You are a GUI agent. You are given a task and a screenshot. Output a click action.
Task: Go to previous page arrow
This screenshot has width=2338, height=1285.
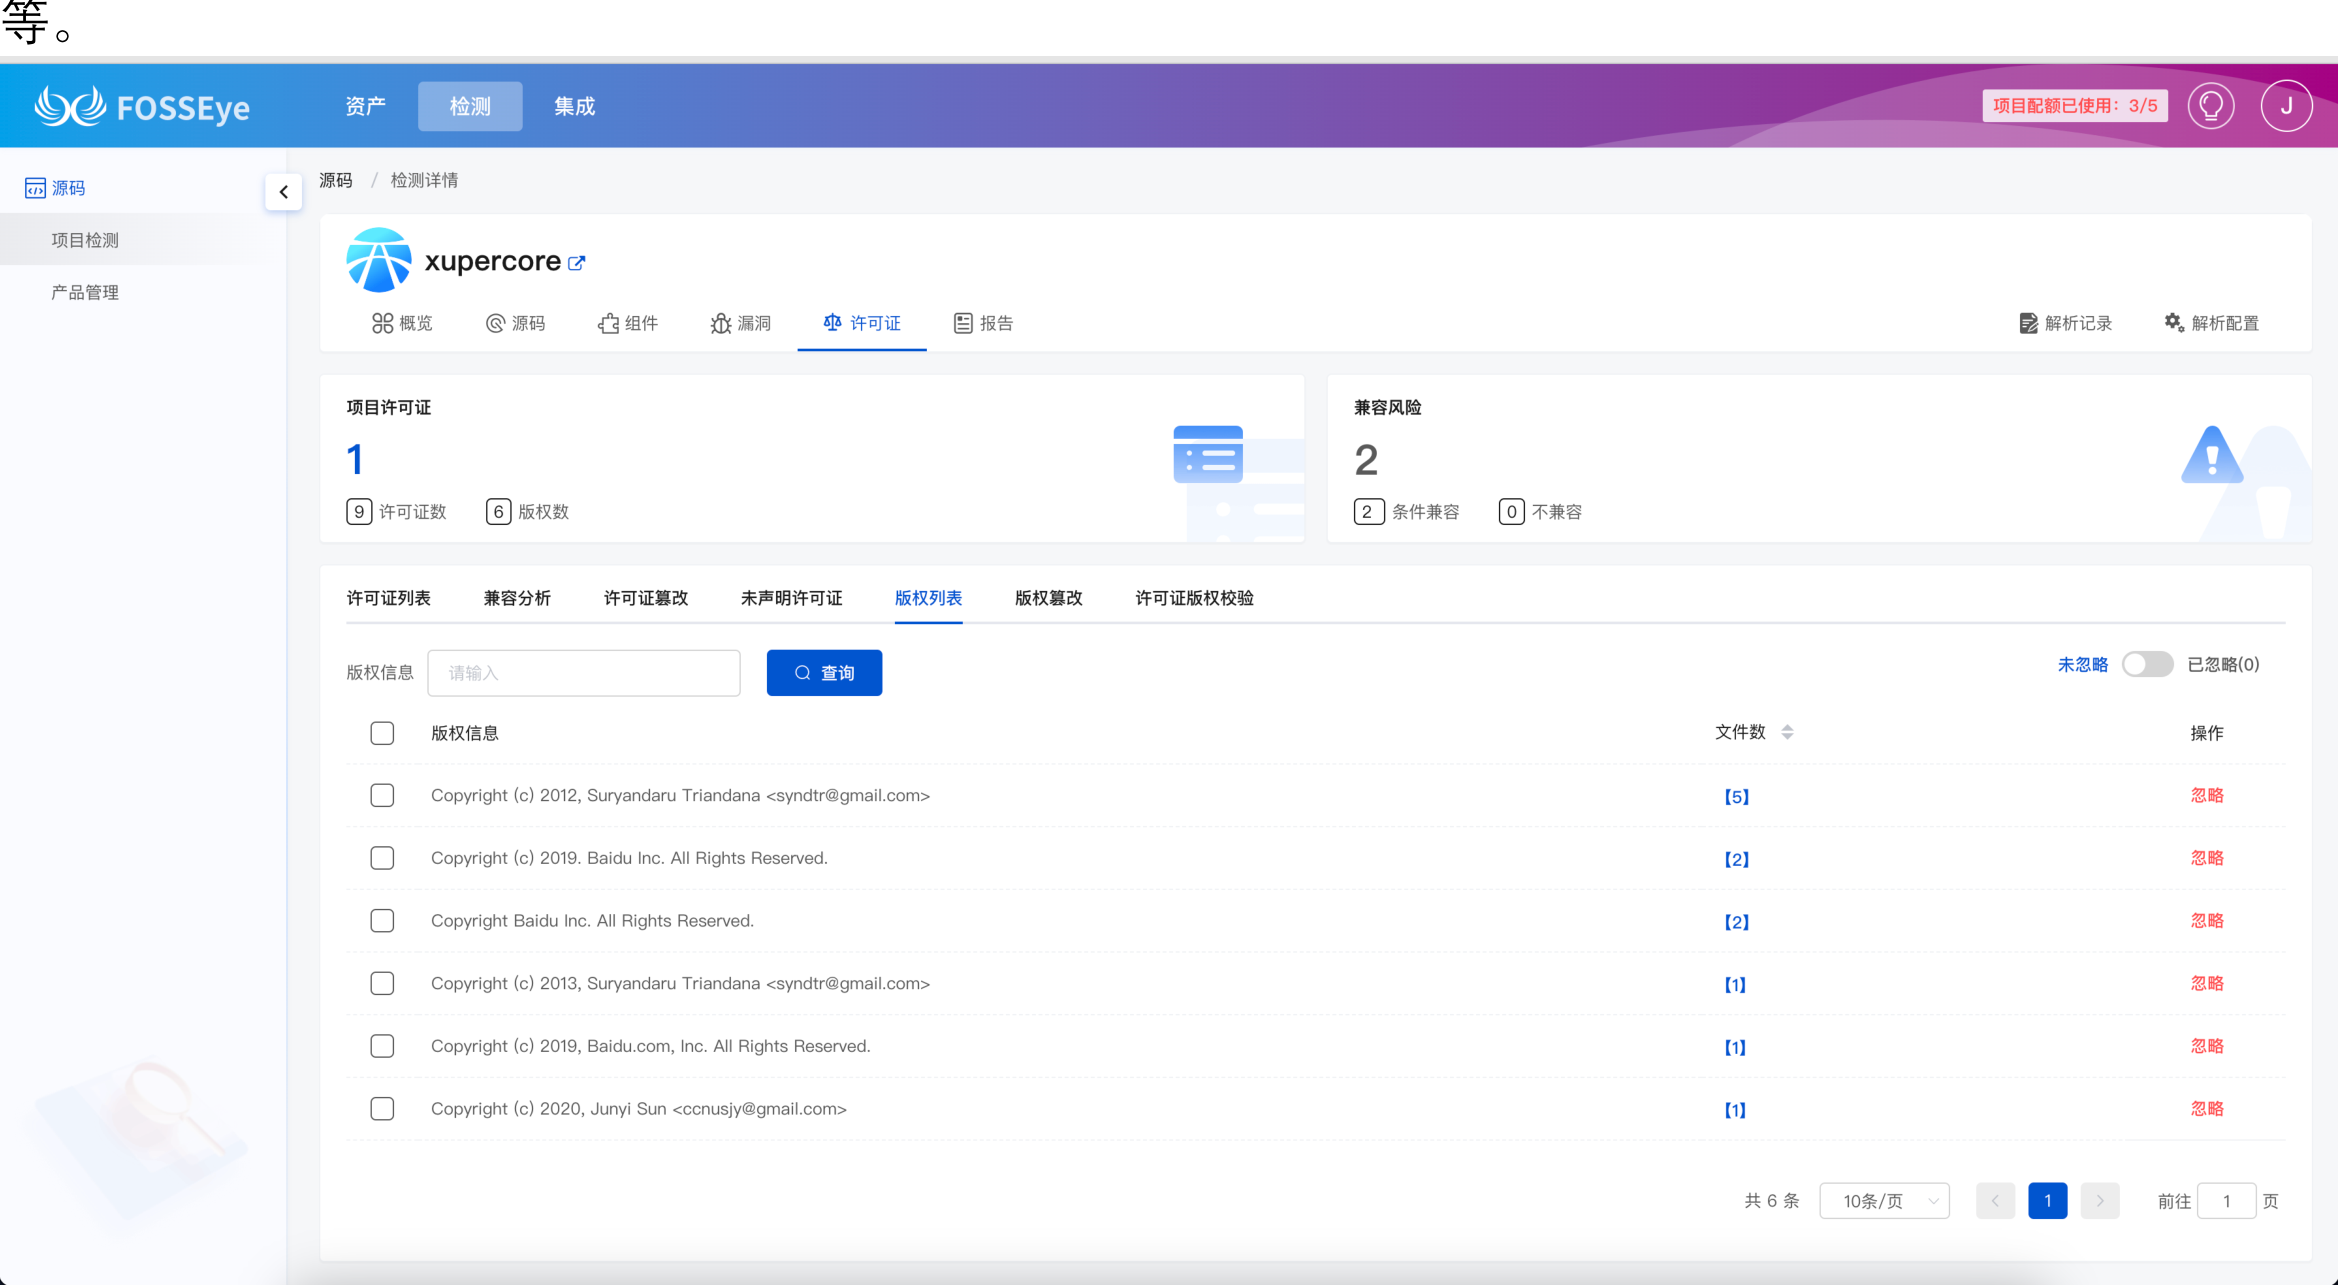(x=1995, y=1201)
